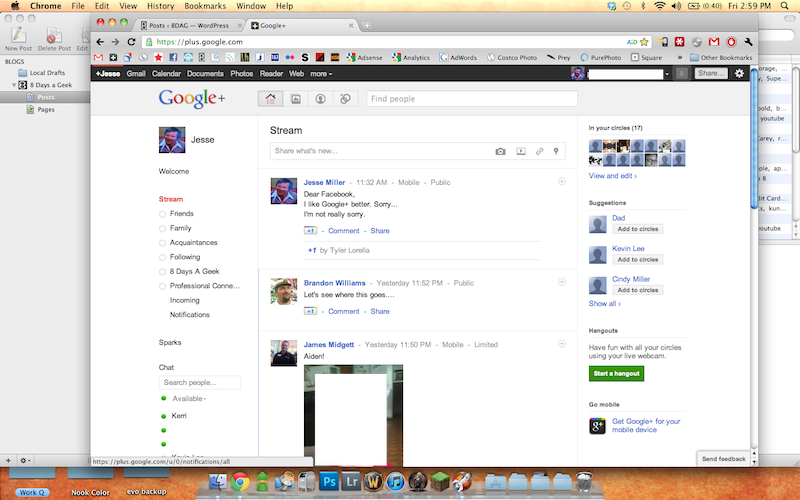
Task: Click the Get Google+ mobile app icon
Action: point(597,426)
